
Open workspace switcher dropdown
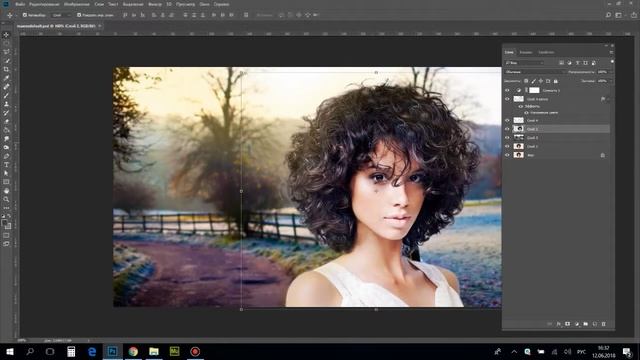coord(619,15)
